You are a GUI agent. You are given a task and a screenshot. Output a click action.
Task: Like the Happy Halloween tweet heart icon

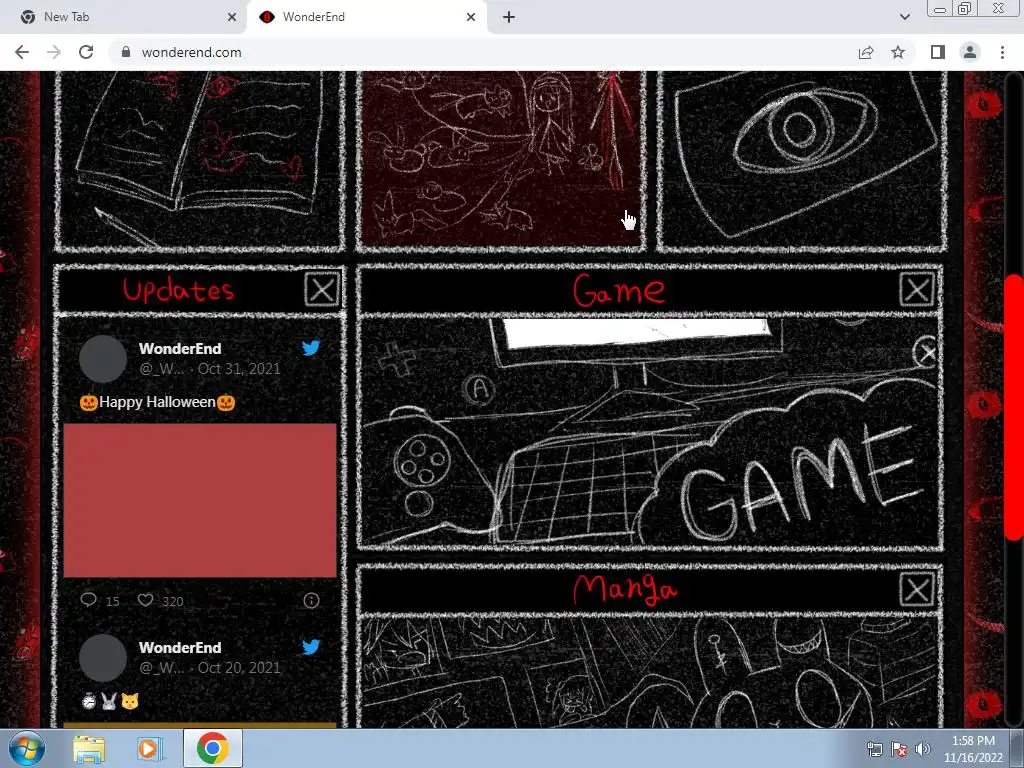pos(145,600)
